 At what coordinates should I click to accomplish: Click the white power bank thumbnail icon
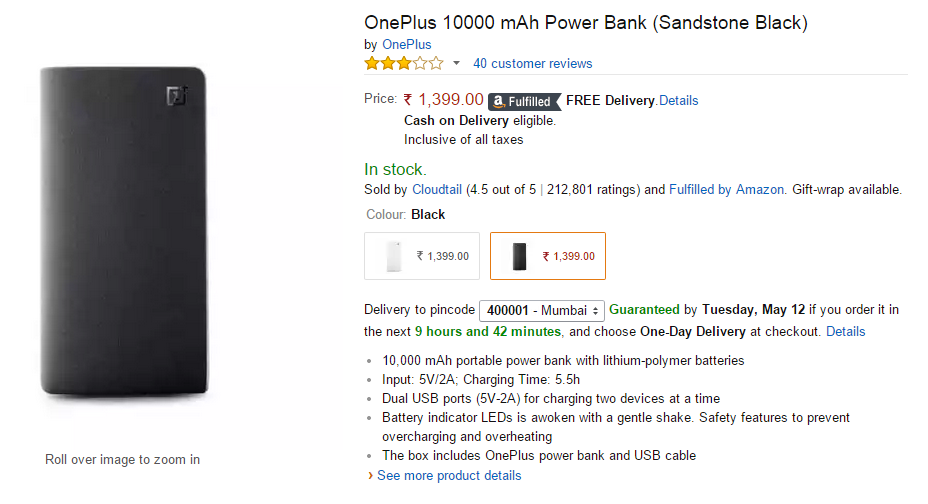[x=392, y=257]
